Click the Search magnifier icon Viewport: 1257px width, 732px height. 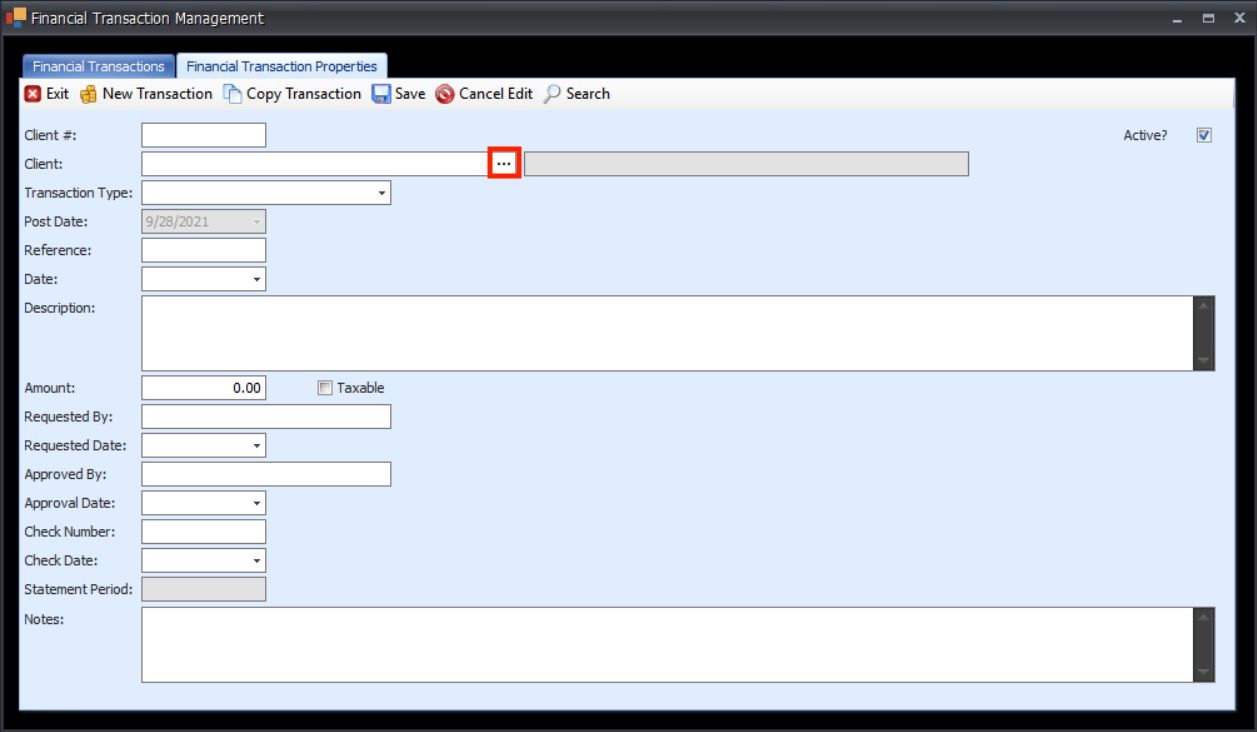click(x=552, y=94)
